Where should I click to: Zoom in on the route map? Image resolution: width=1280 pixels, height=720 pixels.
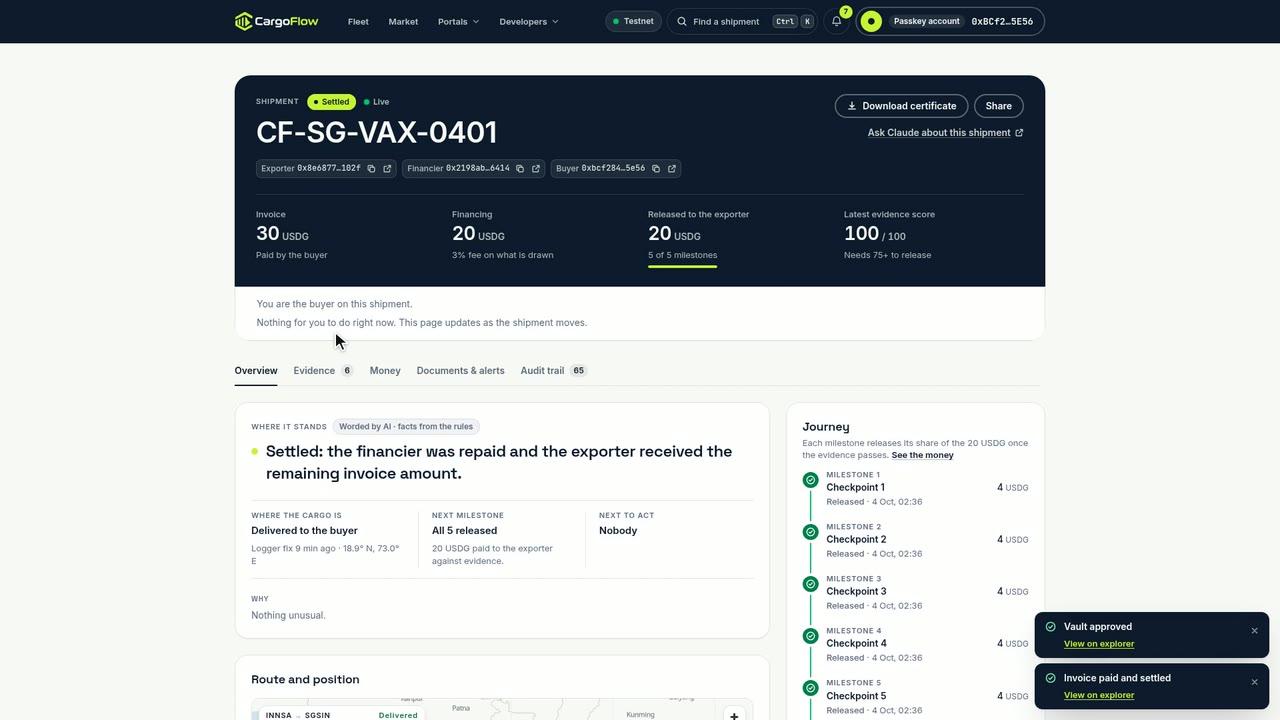734,714
